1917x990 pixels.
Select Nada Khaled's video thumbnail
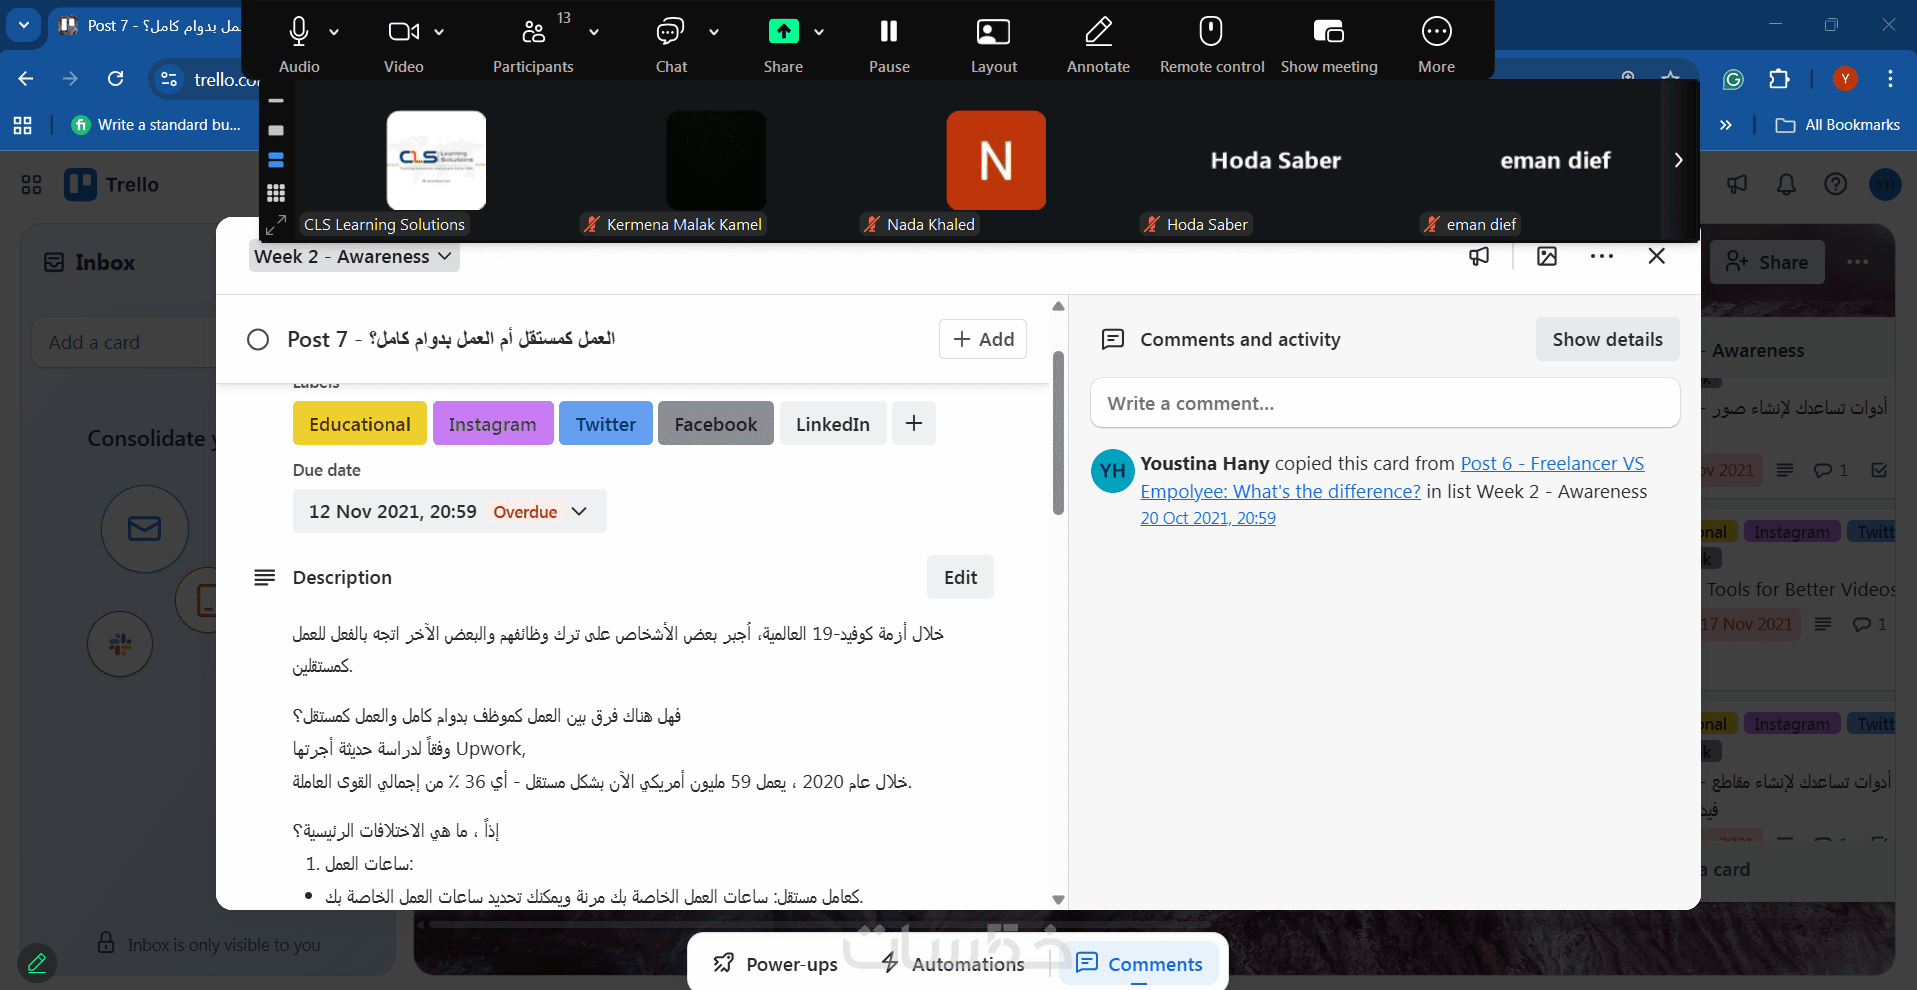(x=996, y=160)
